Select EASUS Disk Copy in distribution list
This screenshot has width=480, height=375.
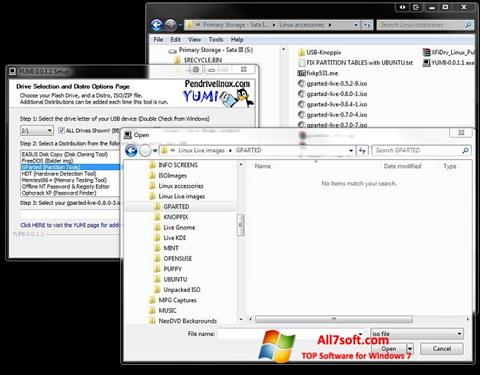pos(65,154)
